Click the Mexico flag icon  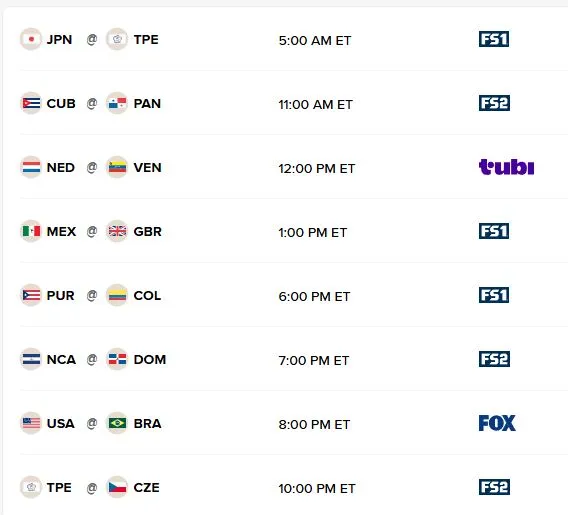click(31, 231)
